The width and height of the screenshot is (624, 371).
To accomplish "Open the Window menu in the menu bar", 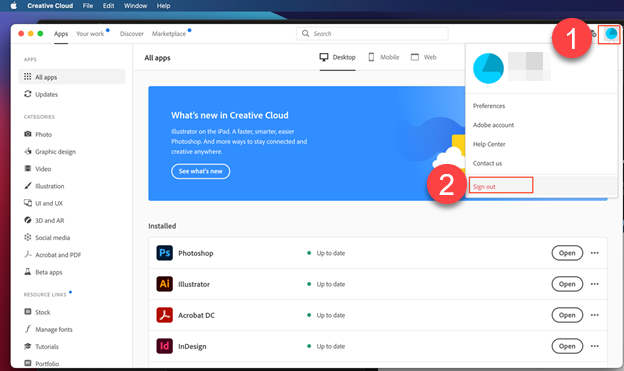I will (x=135, y=6).
